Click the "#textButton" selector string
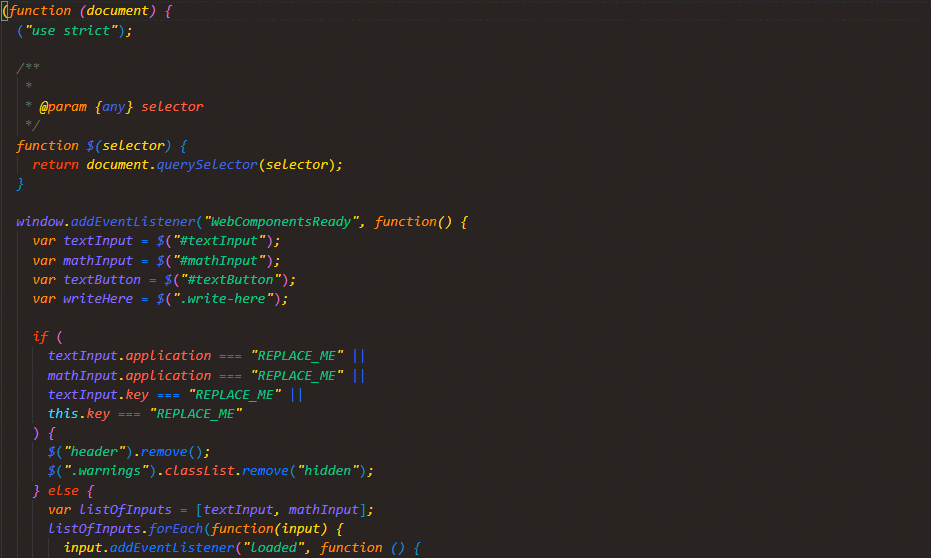This screenshot has width=931, height=558. (x=230, y=280)
